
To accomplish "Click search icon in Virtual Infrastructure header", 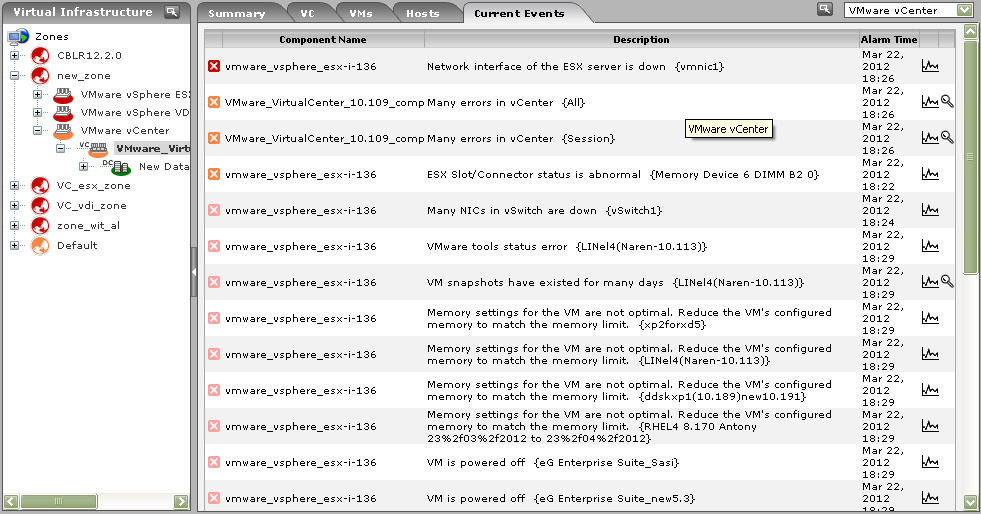I will click(171, 11).
